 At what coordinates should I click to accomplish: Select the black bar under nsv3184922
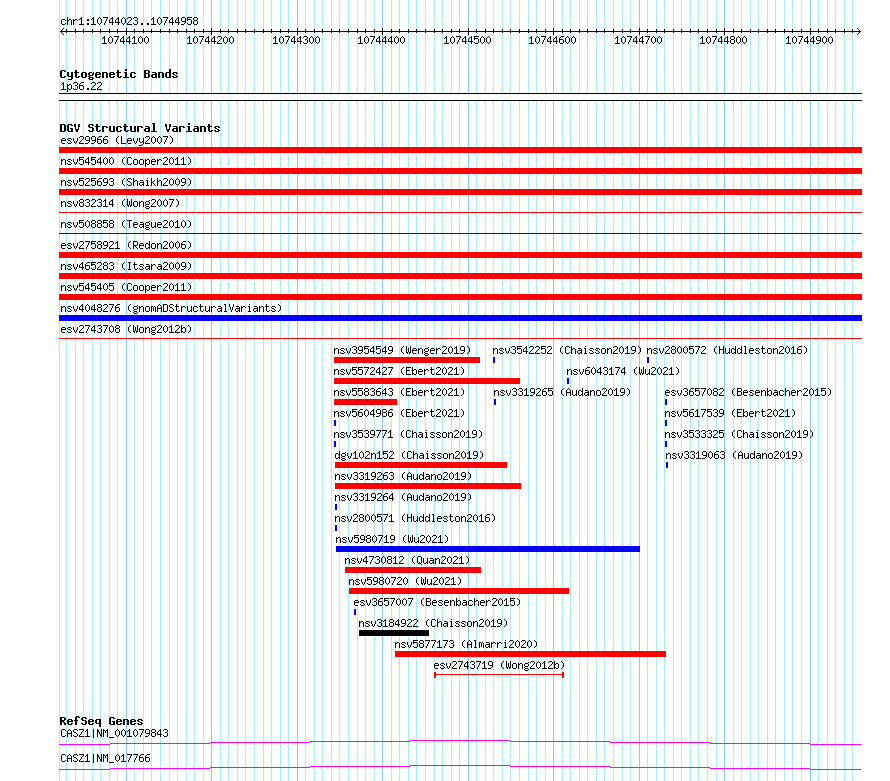(394, 633)
